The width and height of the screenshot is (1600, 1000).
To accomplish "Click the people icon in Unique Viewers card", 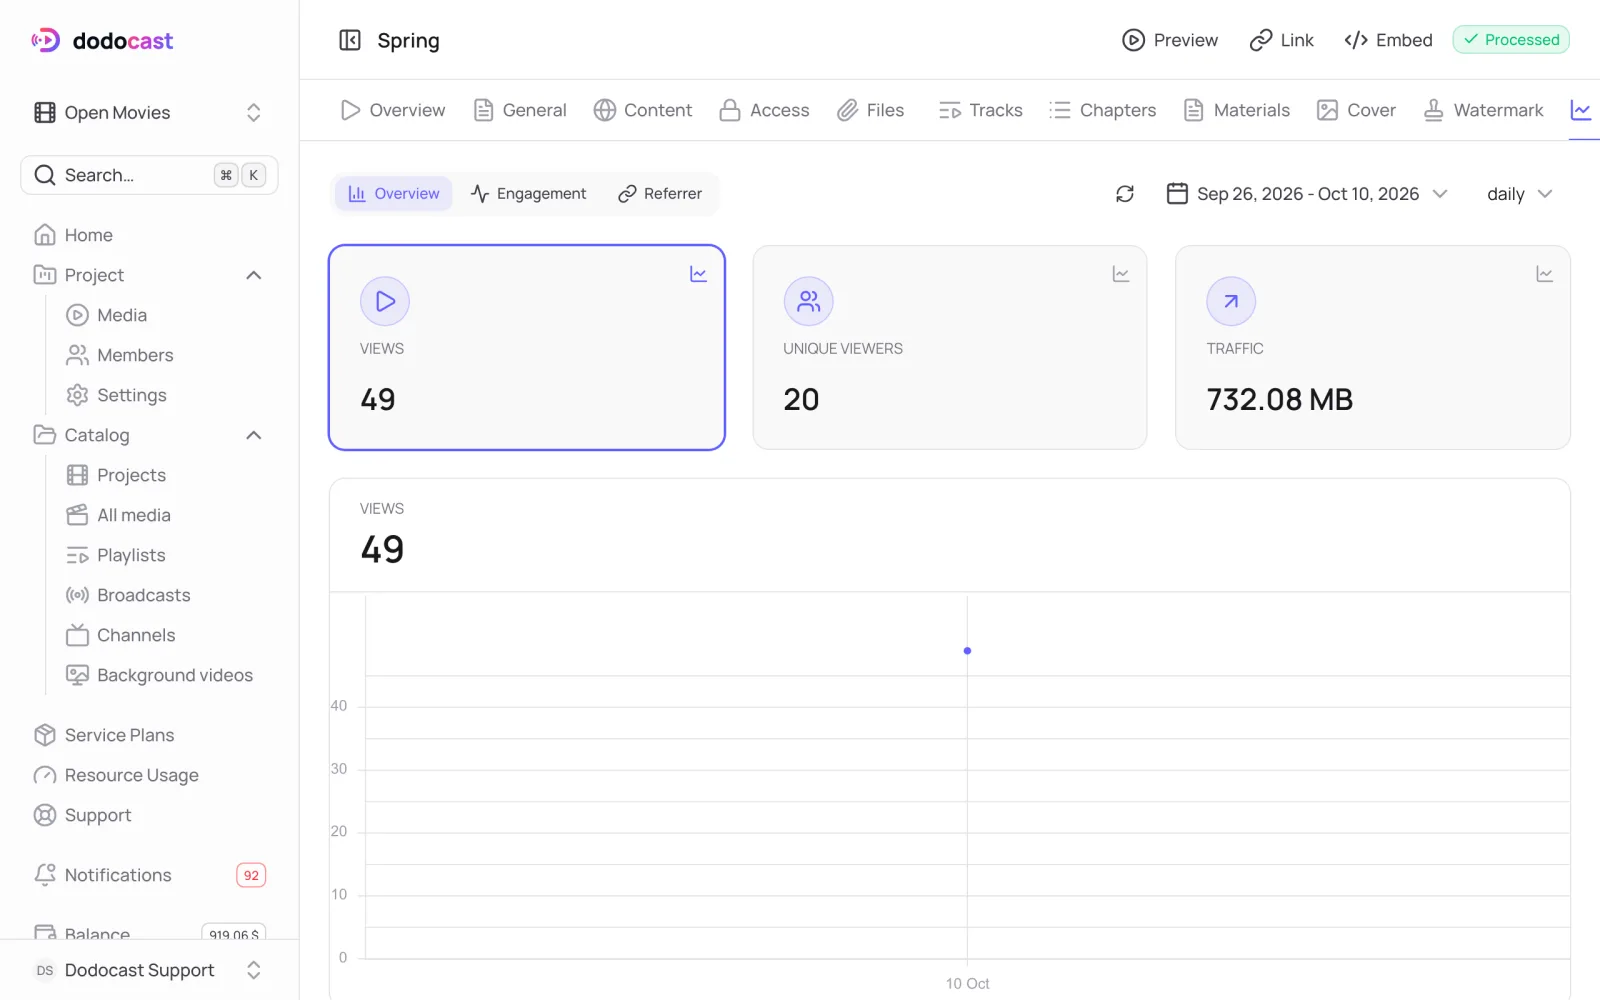I will click(809, 301).
